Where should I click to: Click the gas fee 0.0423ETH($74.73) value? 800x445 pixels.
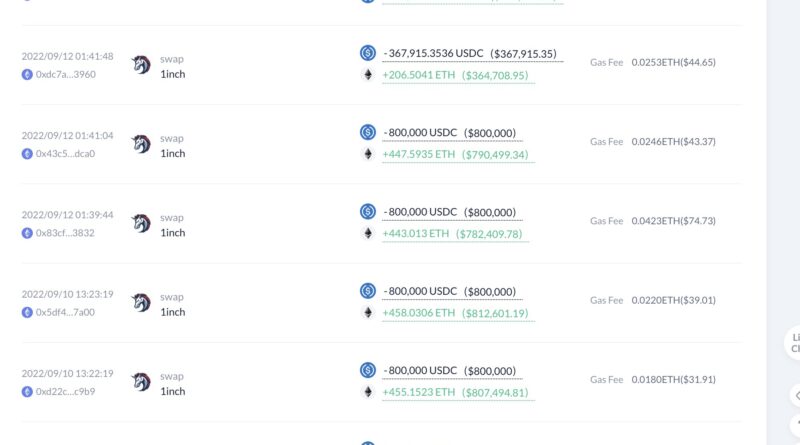point(673,221)
